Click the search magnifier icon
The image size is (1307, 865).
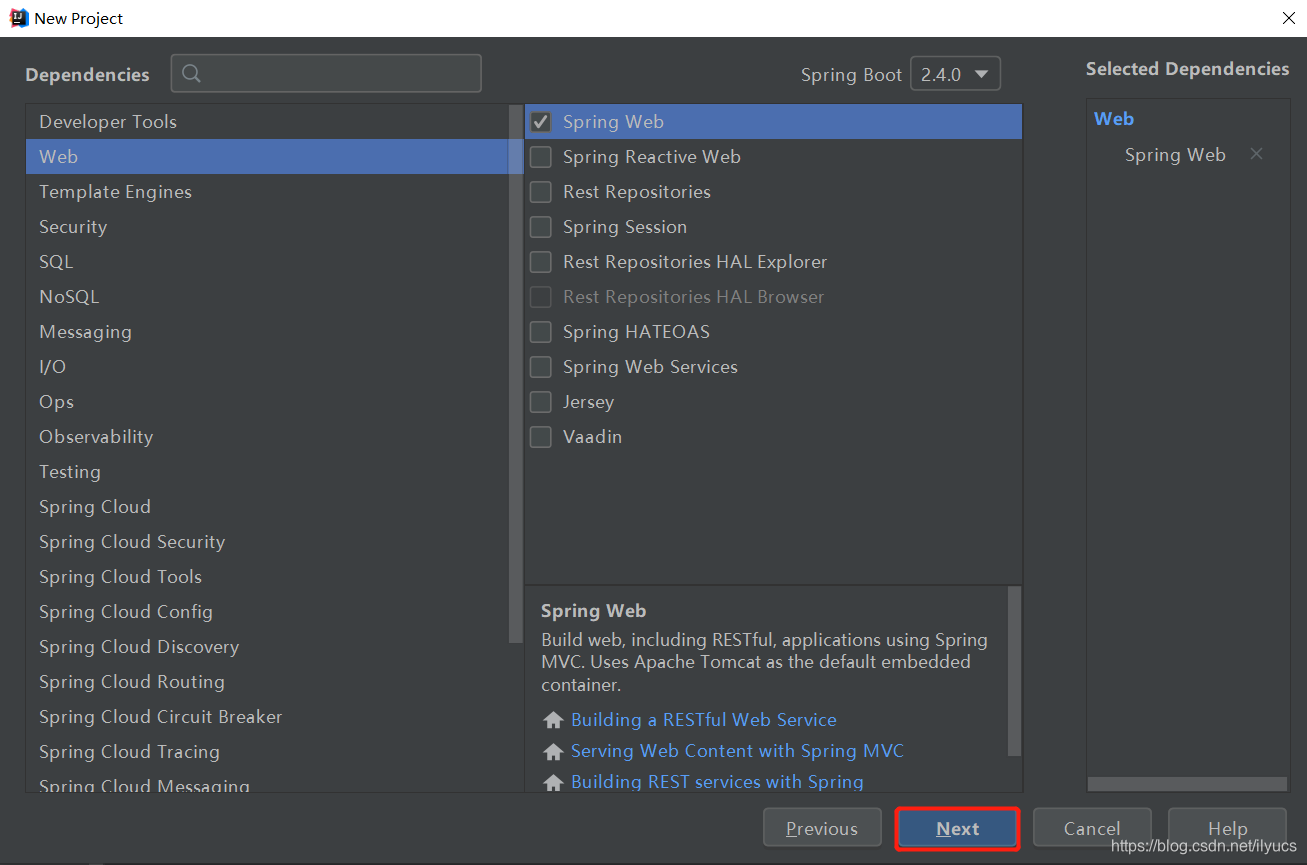click(x=192, y=74)
